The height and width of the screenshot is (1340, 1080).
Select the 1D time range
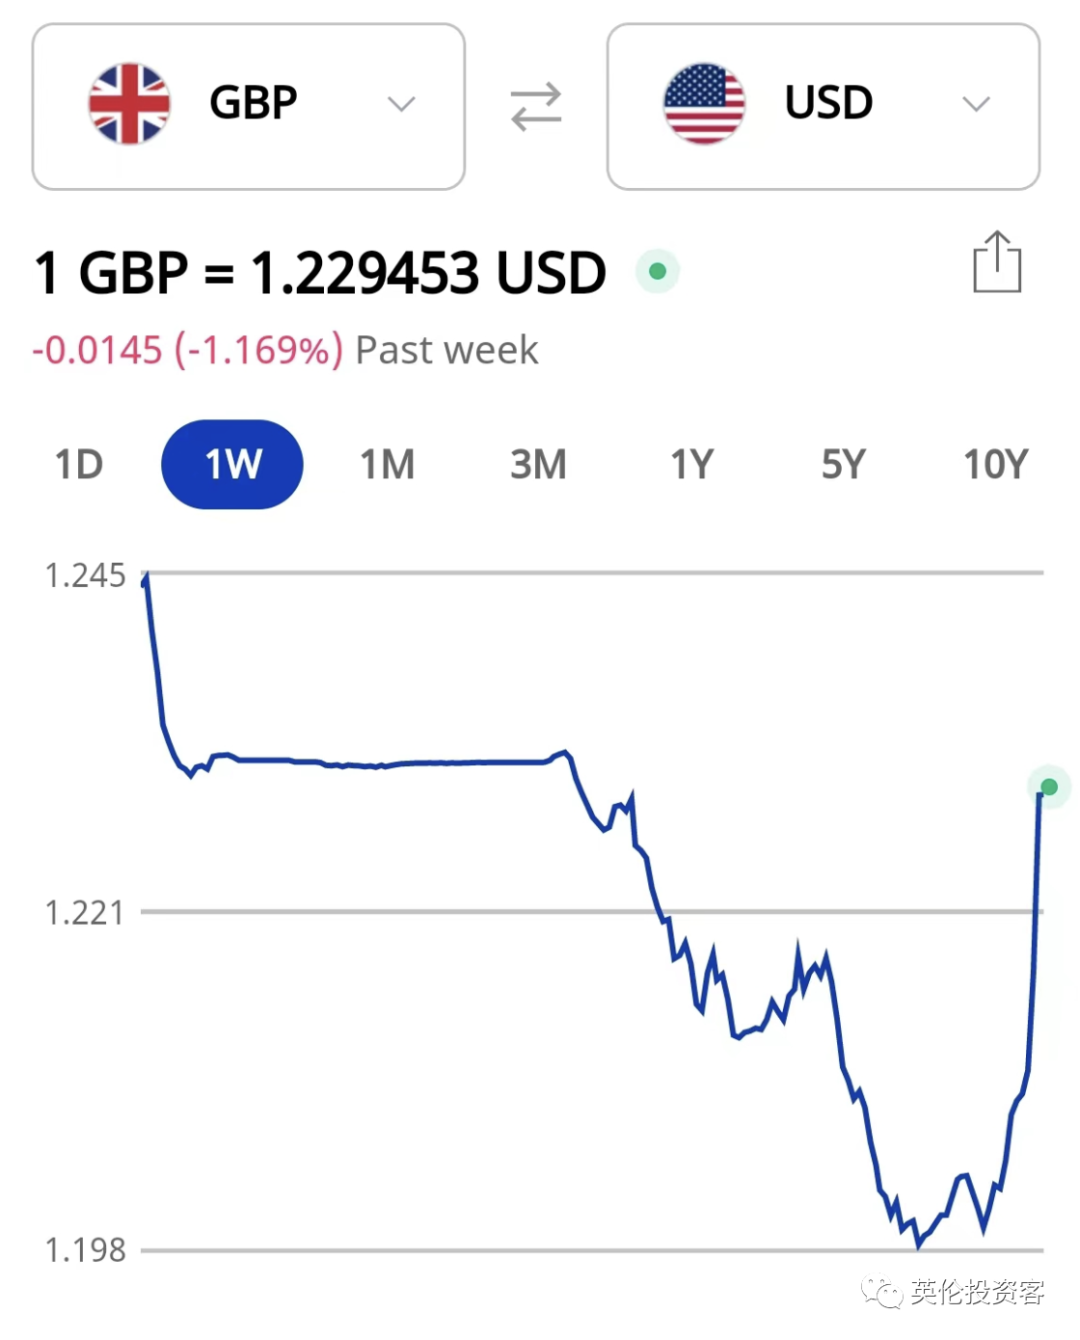pyautogui.click(x=79, y=465)
